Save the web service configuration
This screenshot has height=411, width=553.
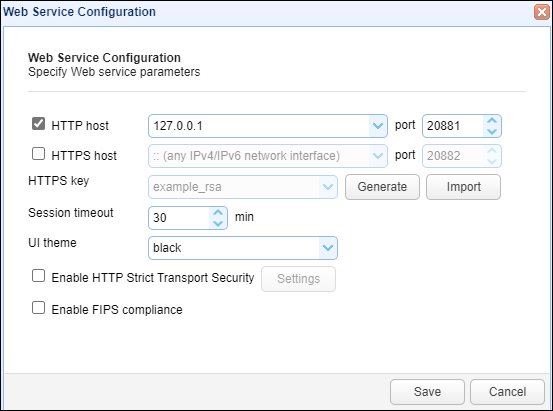(x=427, y=392)
